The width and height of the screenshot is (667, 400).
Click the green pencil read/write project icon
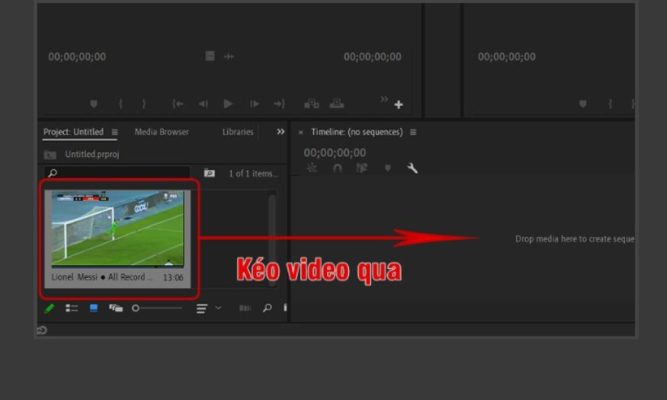(x=50, y=308)
